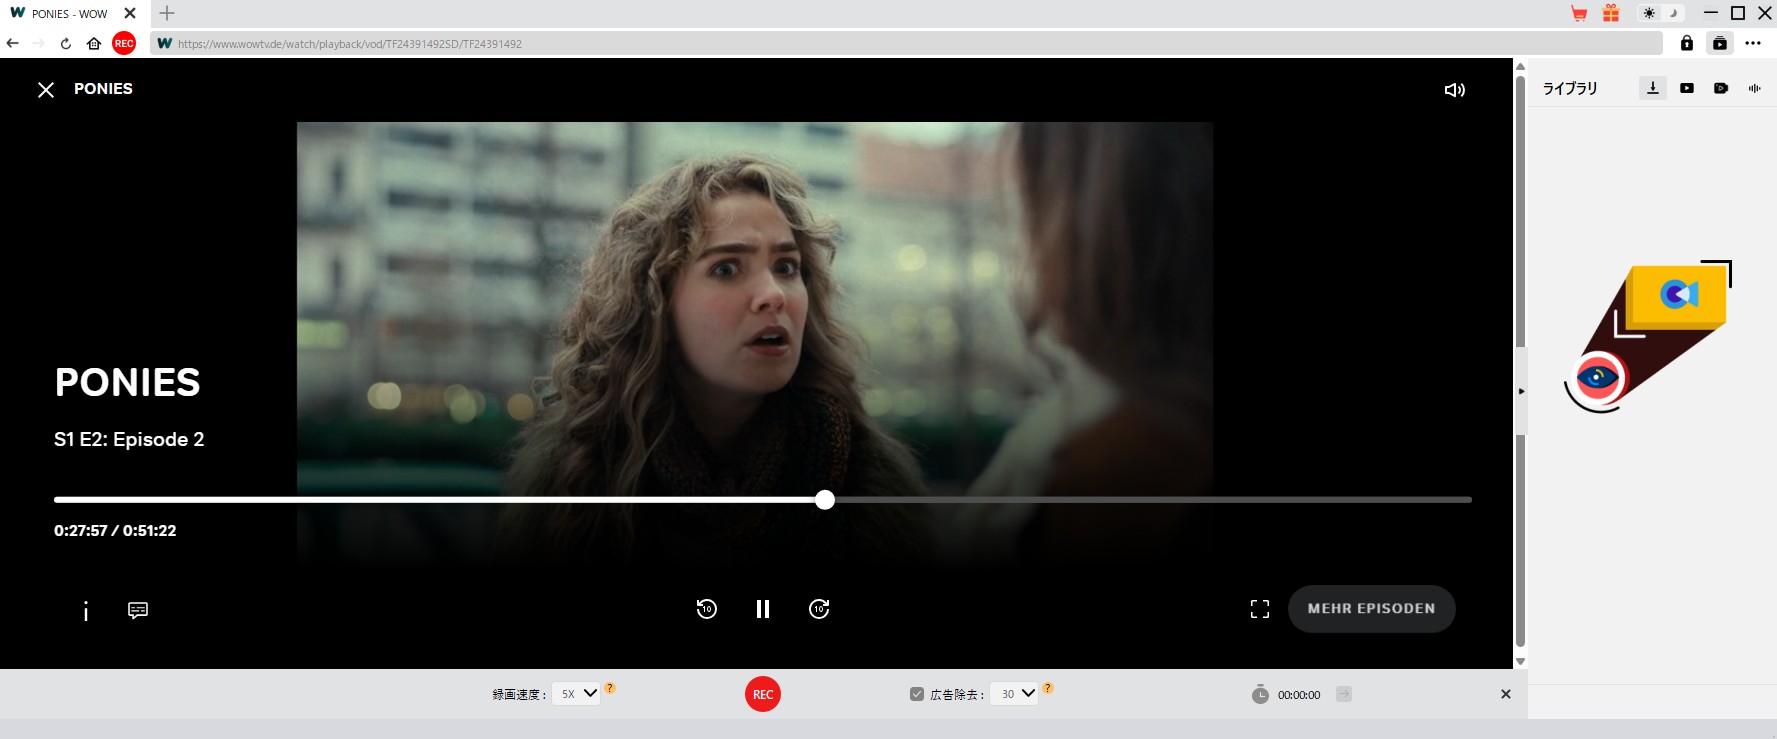Viewport: 1777px width, 739px height.
Task: Click the "S1 E2: Episode 2" title
Action: [129, 439]
